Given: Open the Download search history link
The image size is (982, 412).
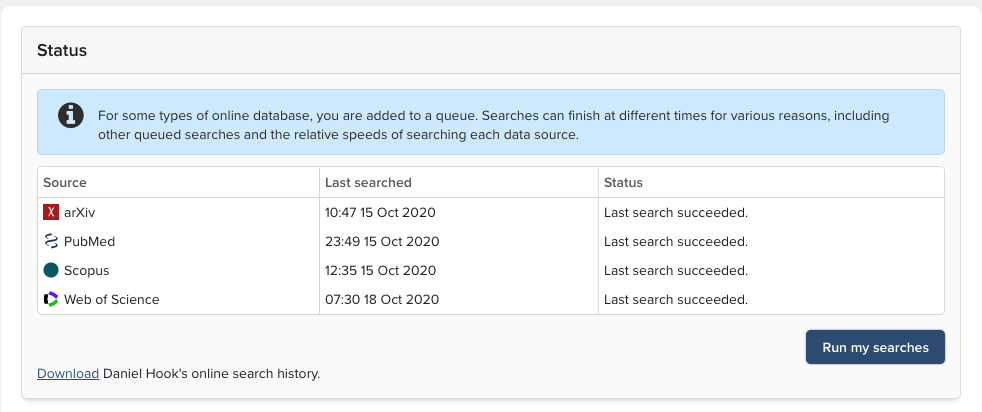Looking at the screenshot, I should (67, 374).
